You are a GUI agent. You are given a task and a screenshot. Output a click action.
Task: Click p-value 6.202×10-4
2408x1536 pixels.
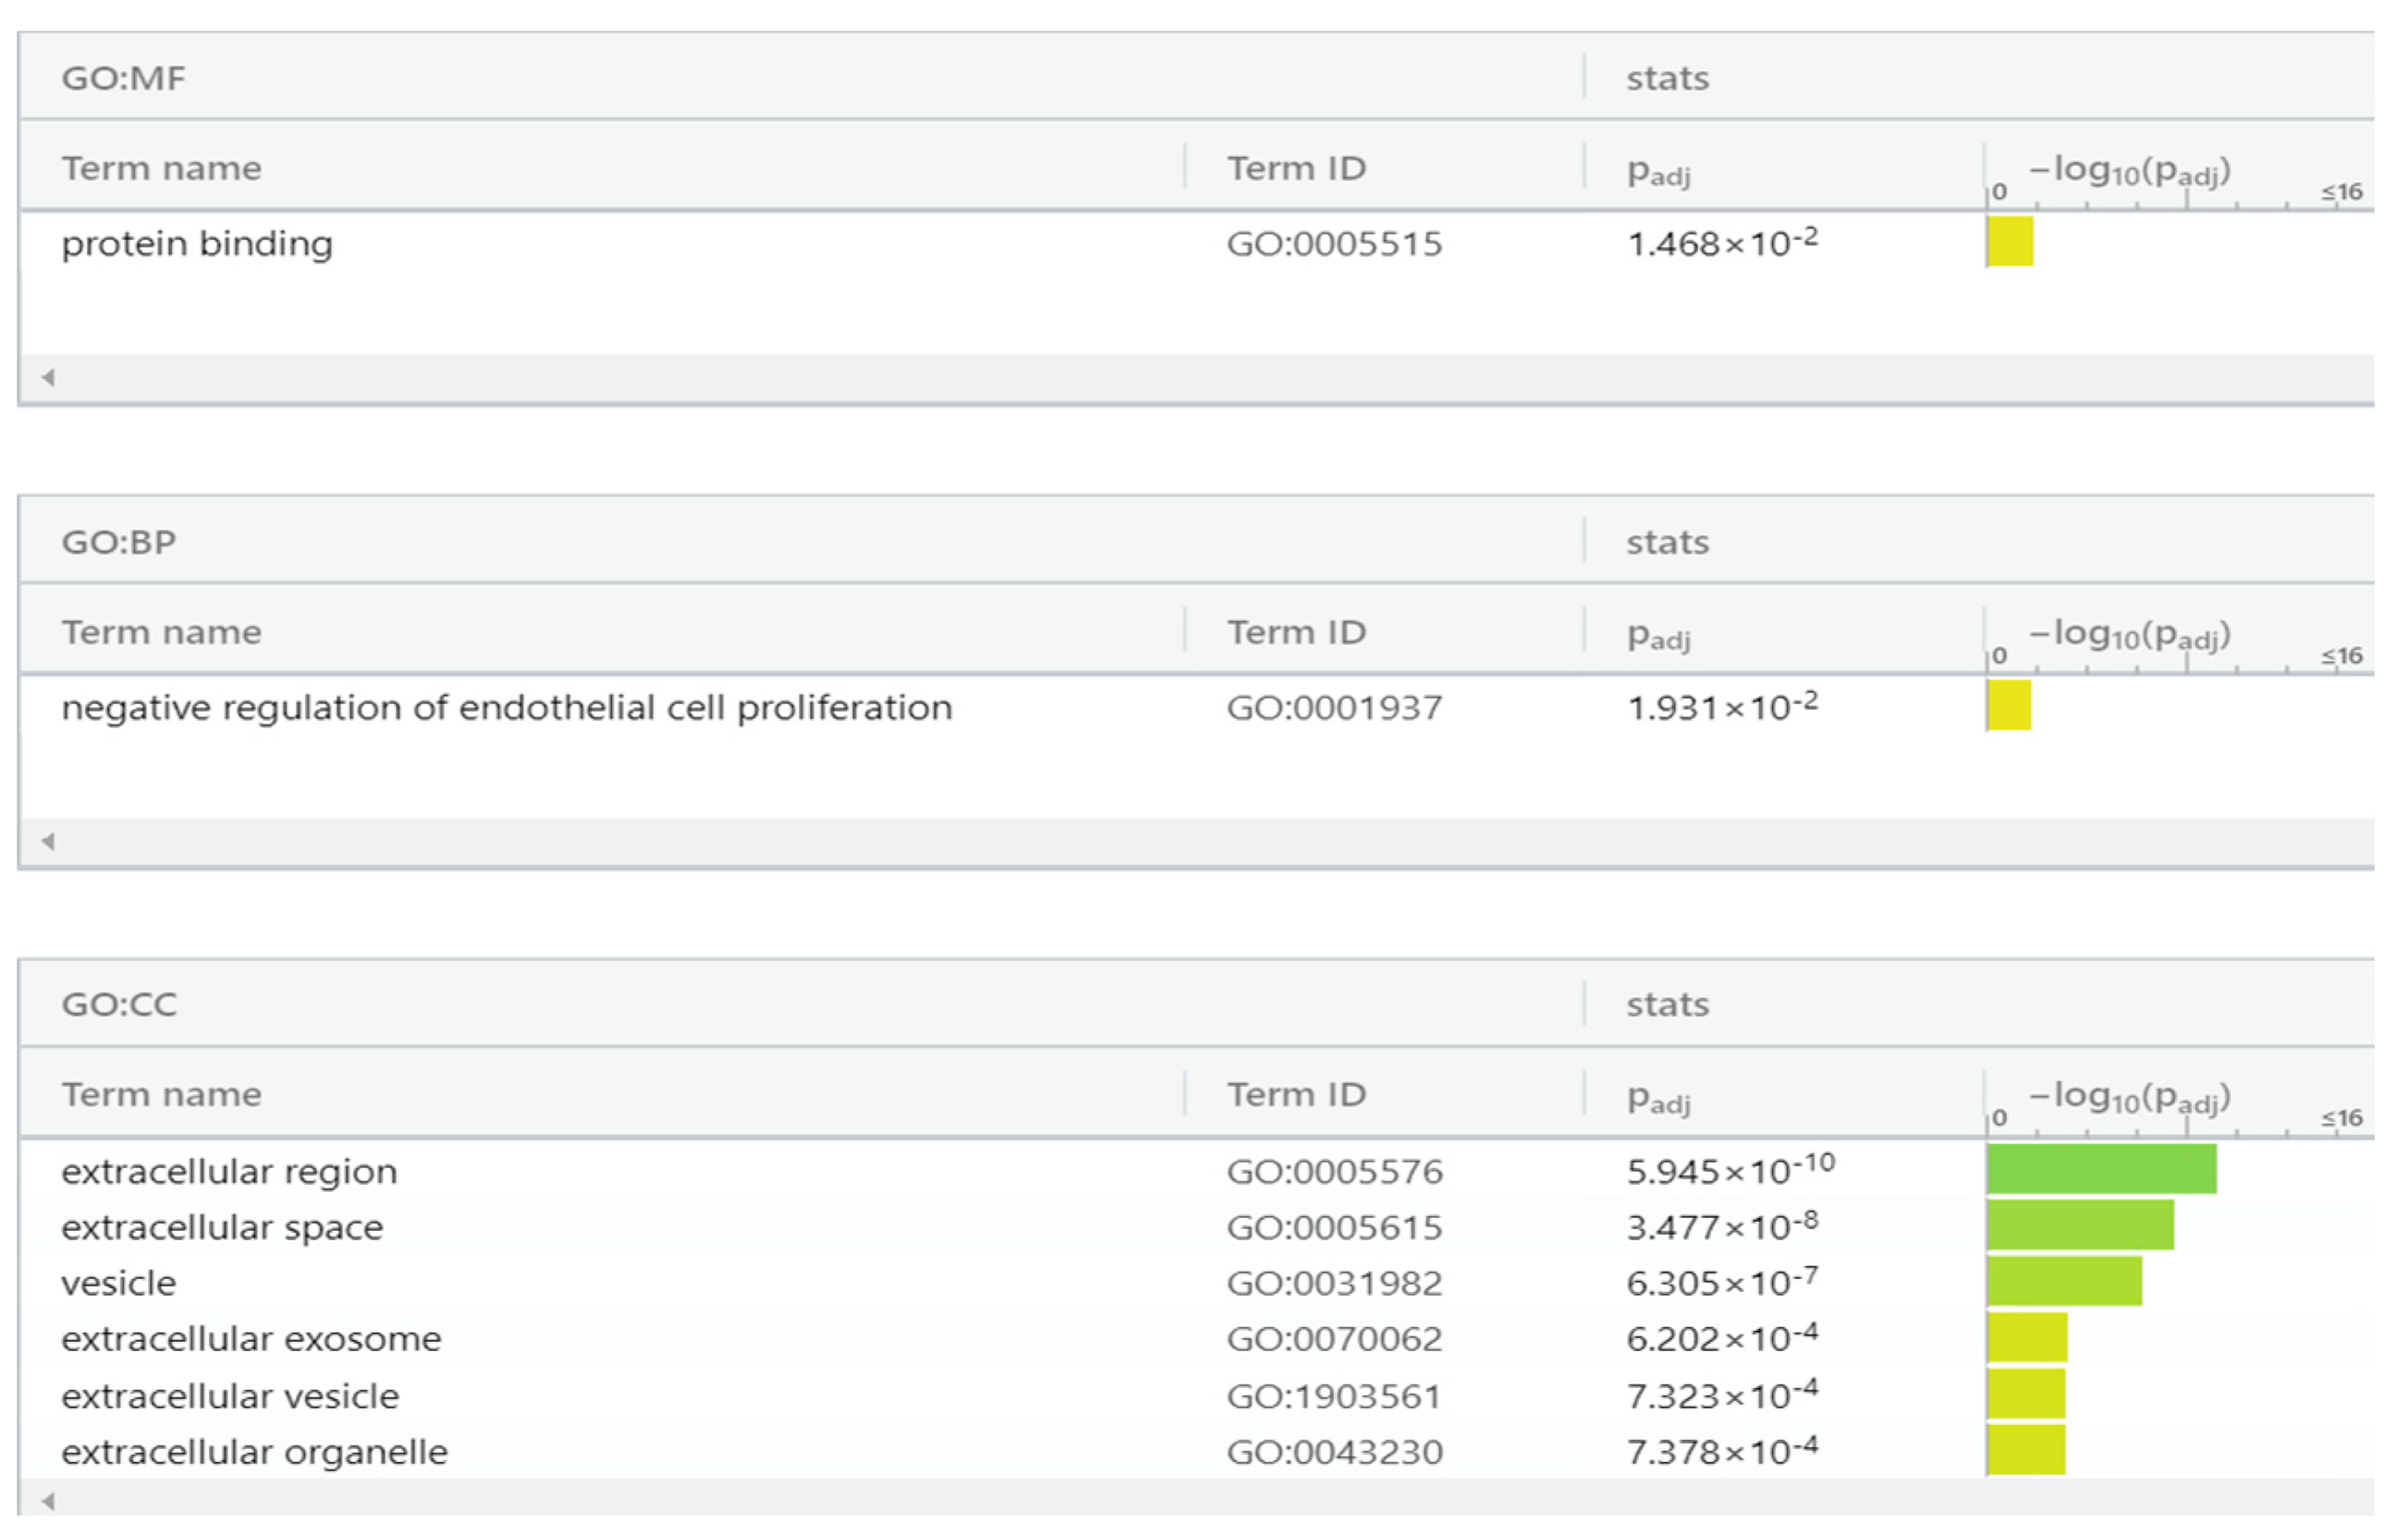(x=1722, y=1337)
